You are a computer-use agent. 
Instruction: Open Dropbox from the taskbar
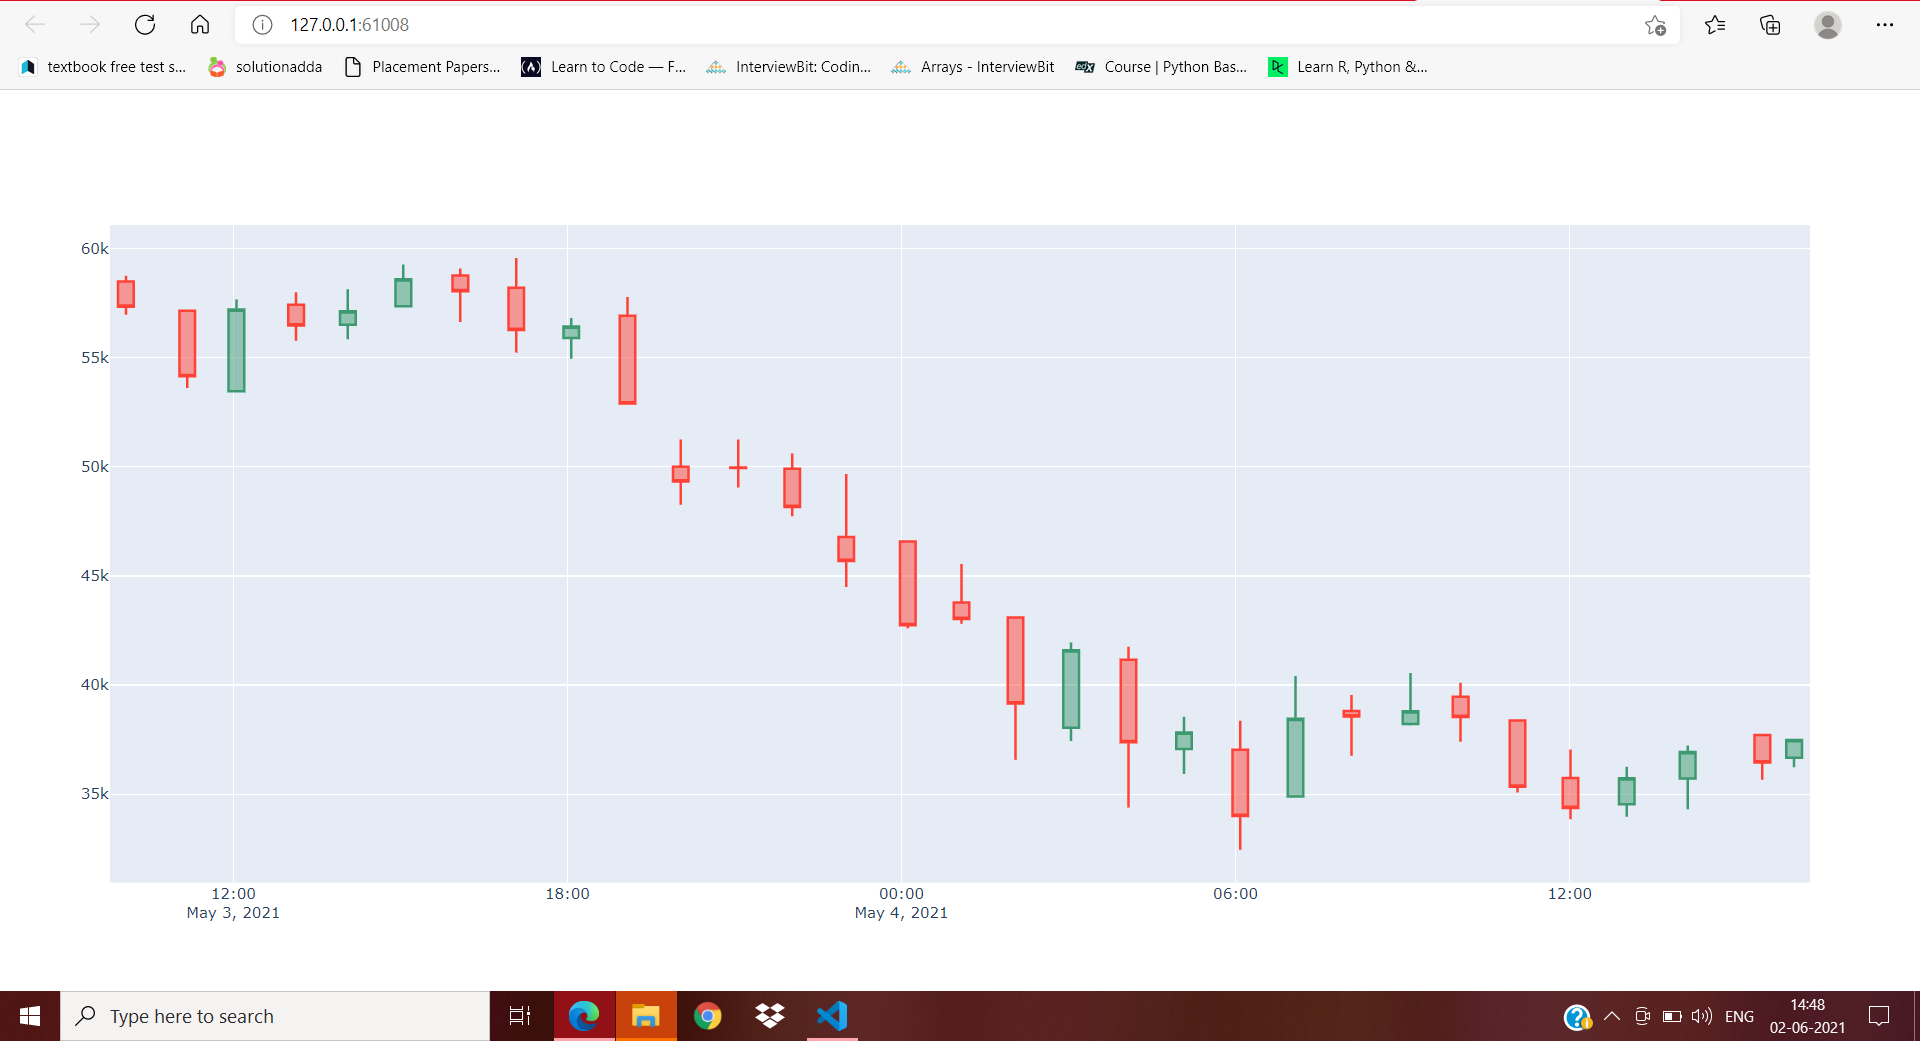[770, 1015]
